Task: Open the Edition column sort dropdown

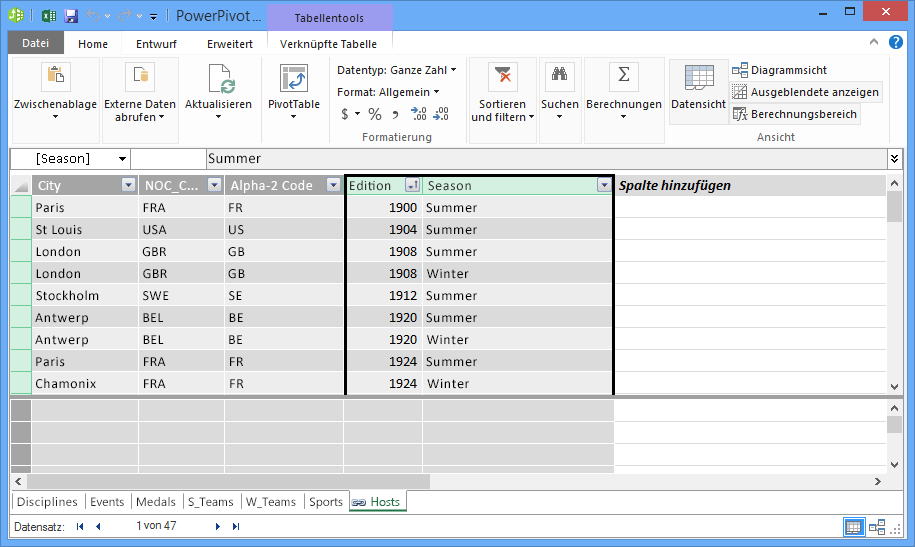Action: point(413,186)
